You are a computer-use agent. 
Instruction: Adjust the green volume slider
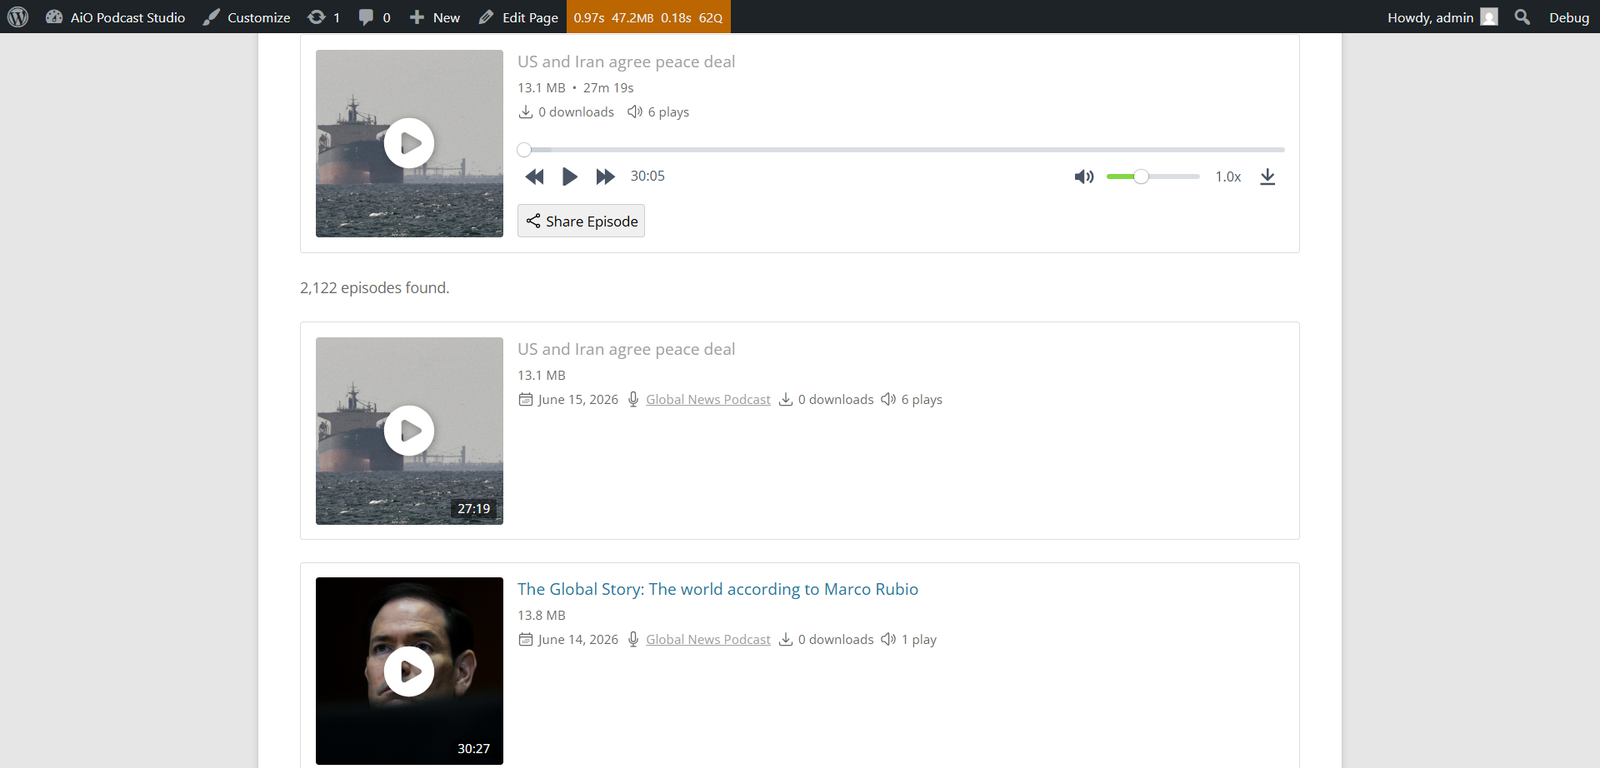tap(1152, 176)
